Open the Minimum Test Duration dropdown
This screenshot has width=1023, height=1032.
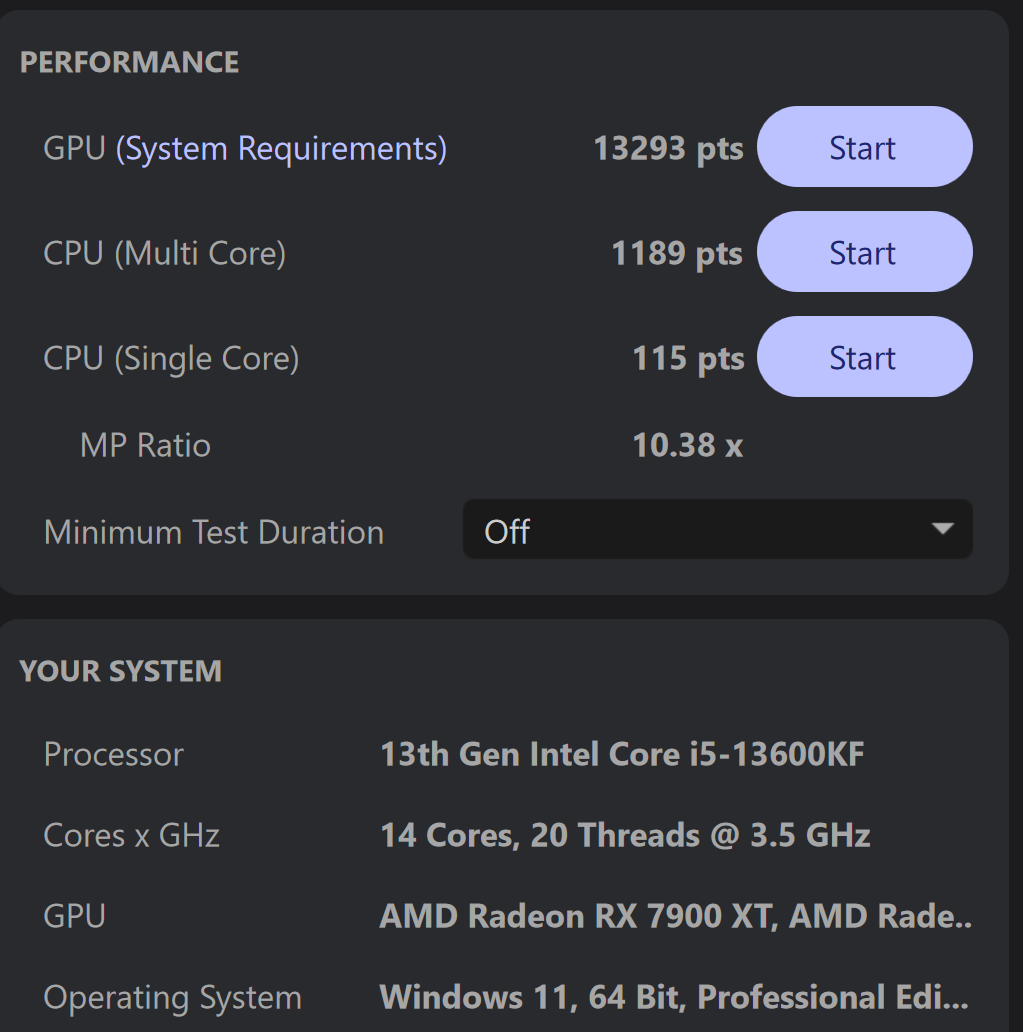point(717,531)
